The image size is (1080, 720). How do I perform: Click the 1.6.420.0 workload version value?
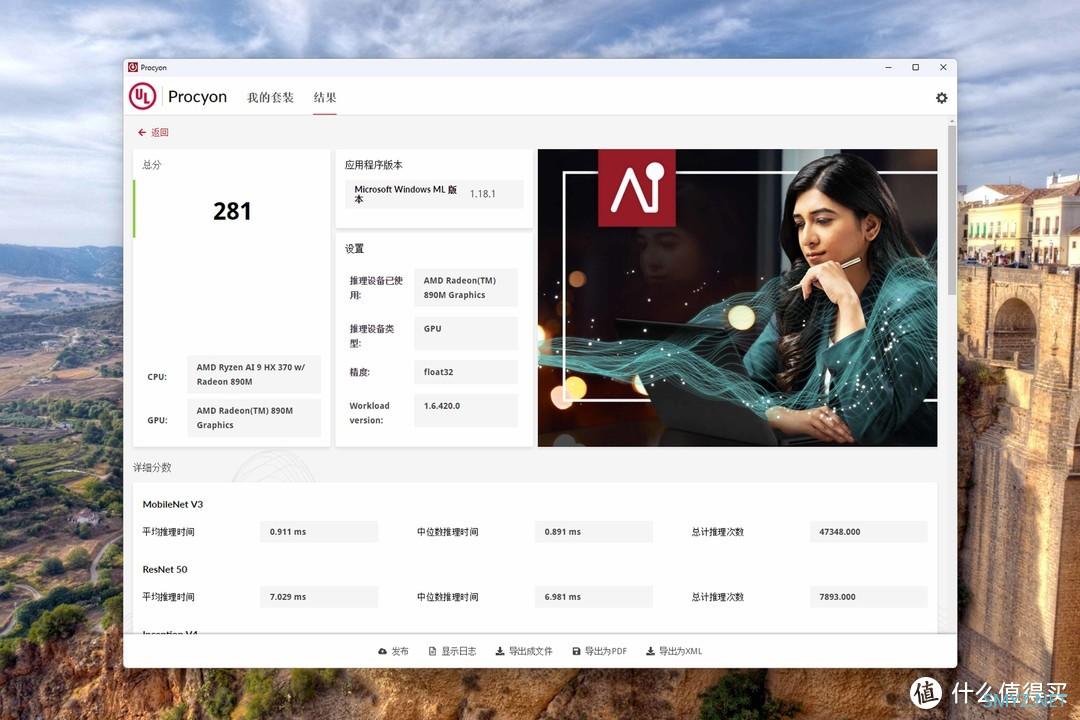click(466, 411)
